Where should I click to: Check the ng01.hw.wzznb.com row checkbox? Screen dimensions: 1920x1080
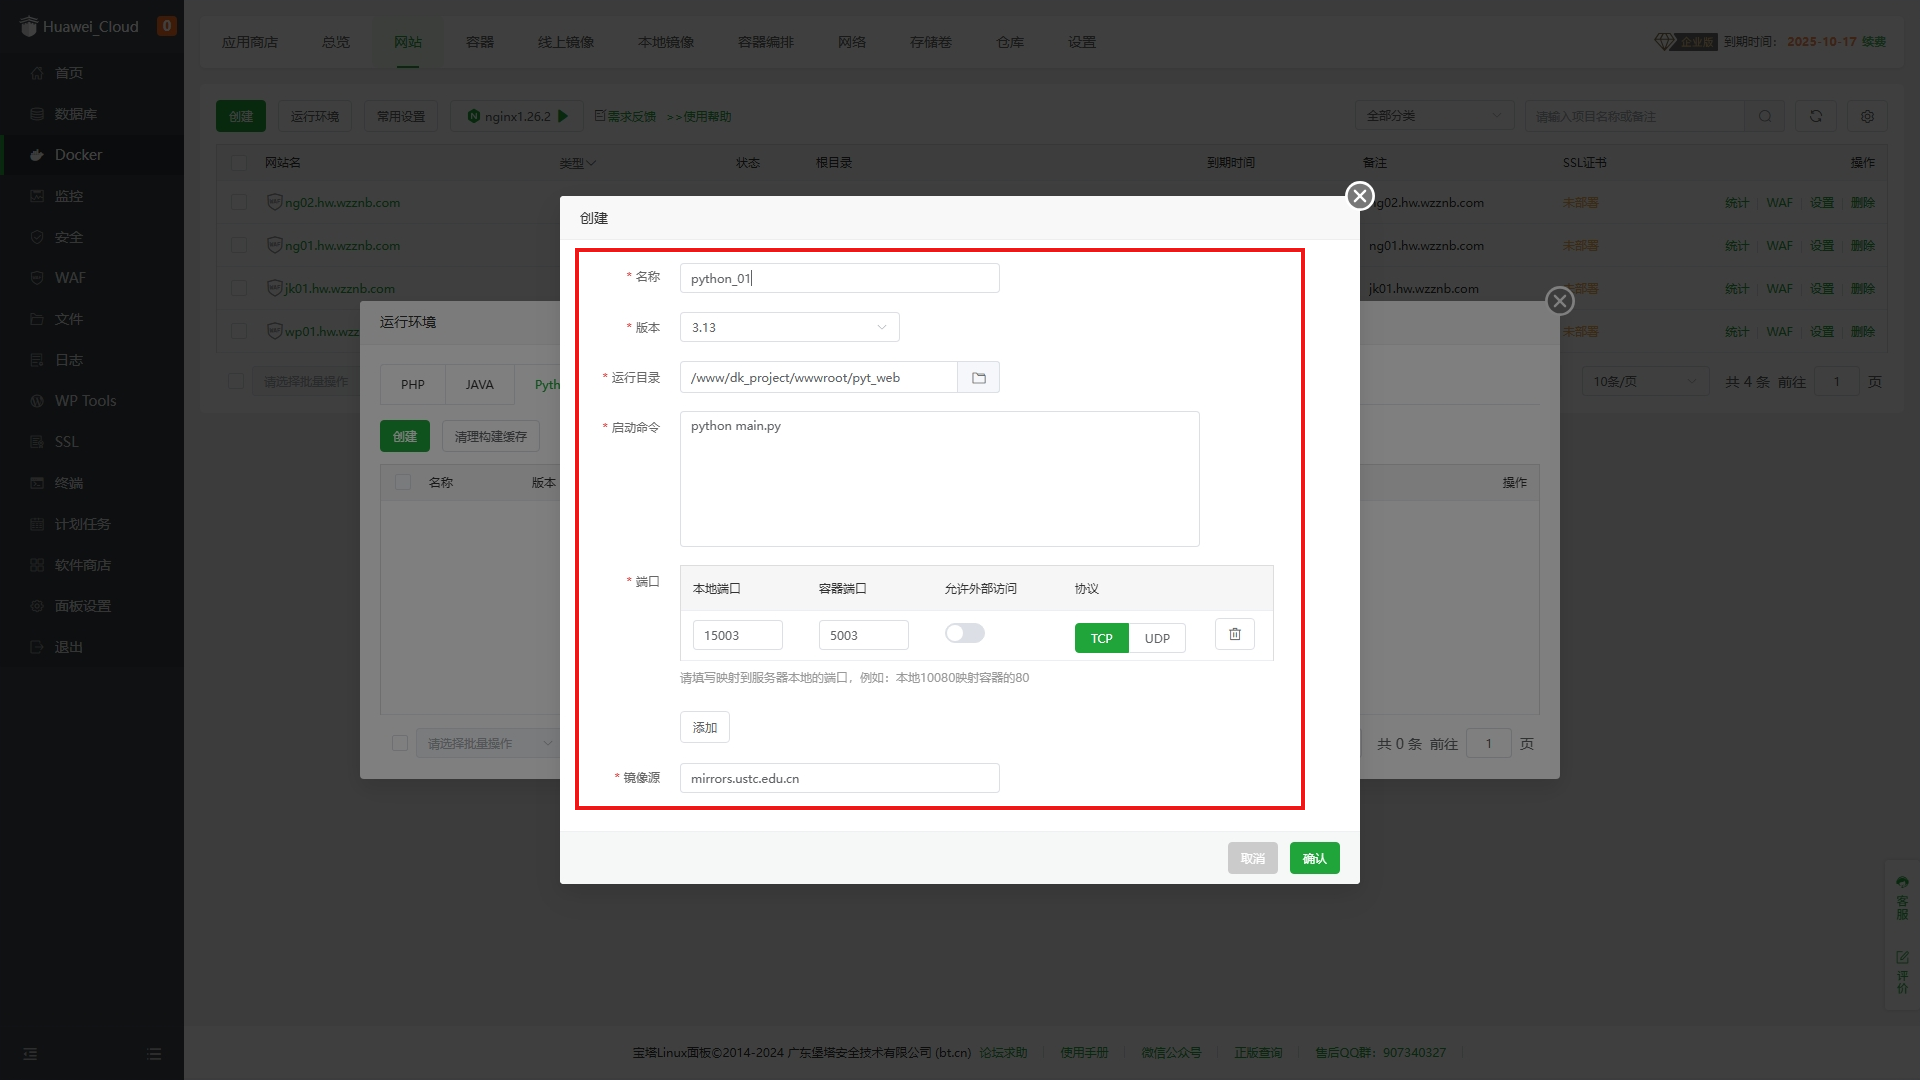tap(239, 245)
